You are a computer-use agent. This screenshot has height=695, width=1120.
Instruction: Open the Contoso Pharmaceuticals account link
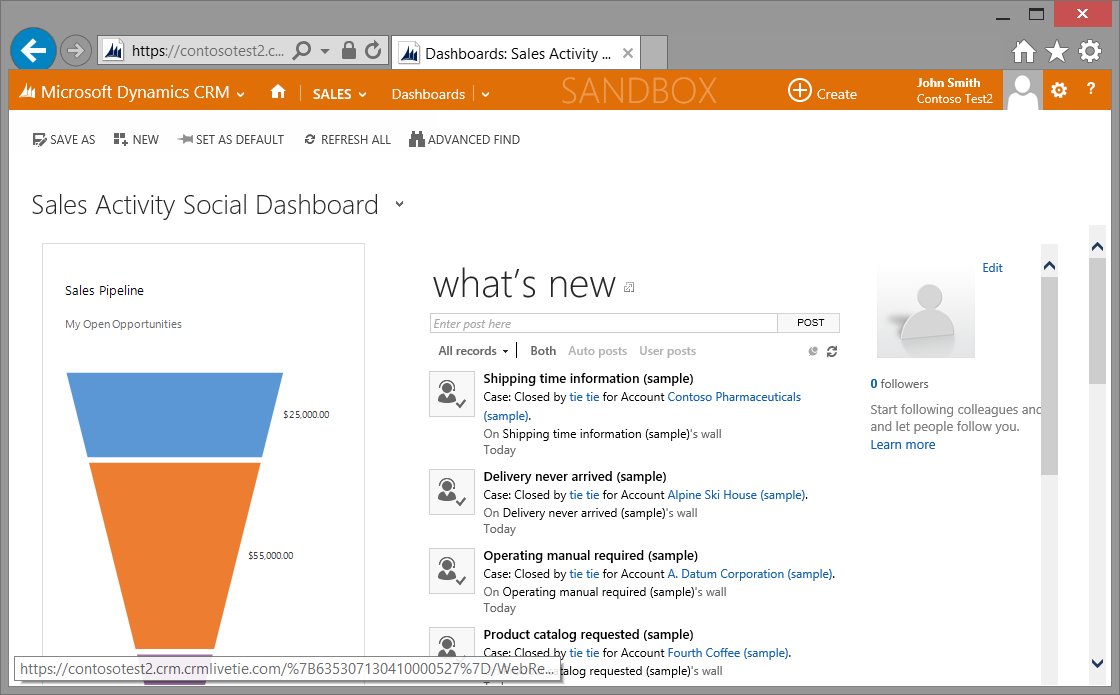733,397
